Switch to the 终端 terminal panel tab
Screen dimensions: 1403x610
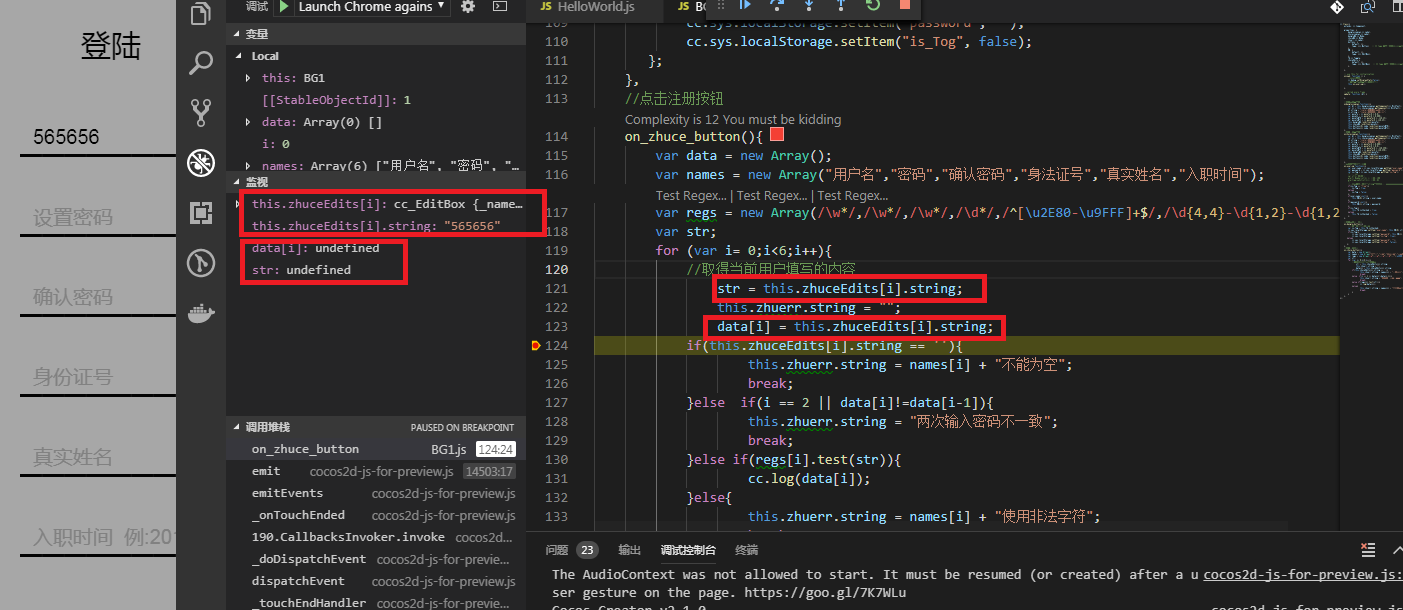click(x=746, y=550)
